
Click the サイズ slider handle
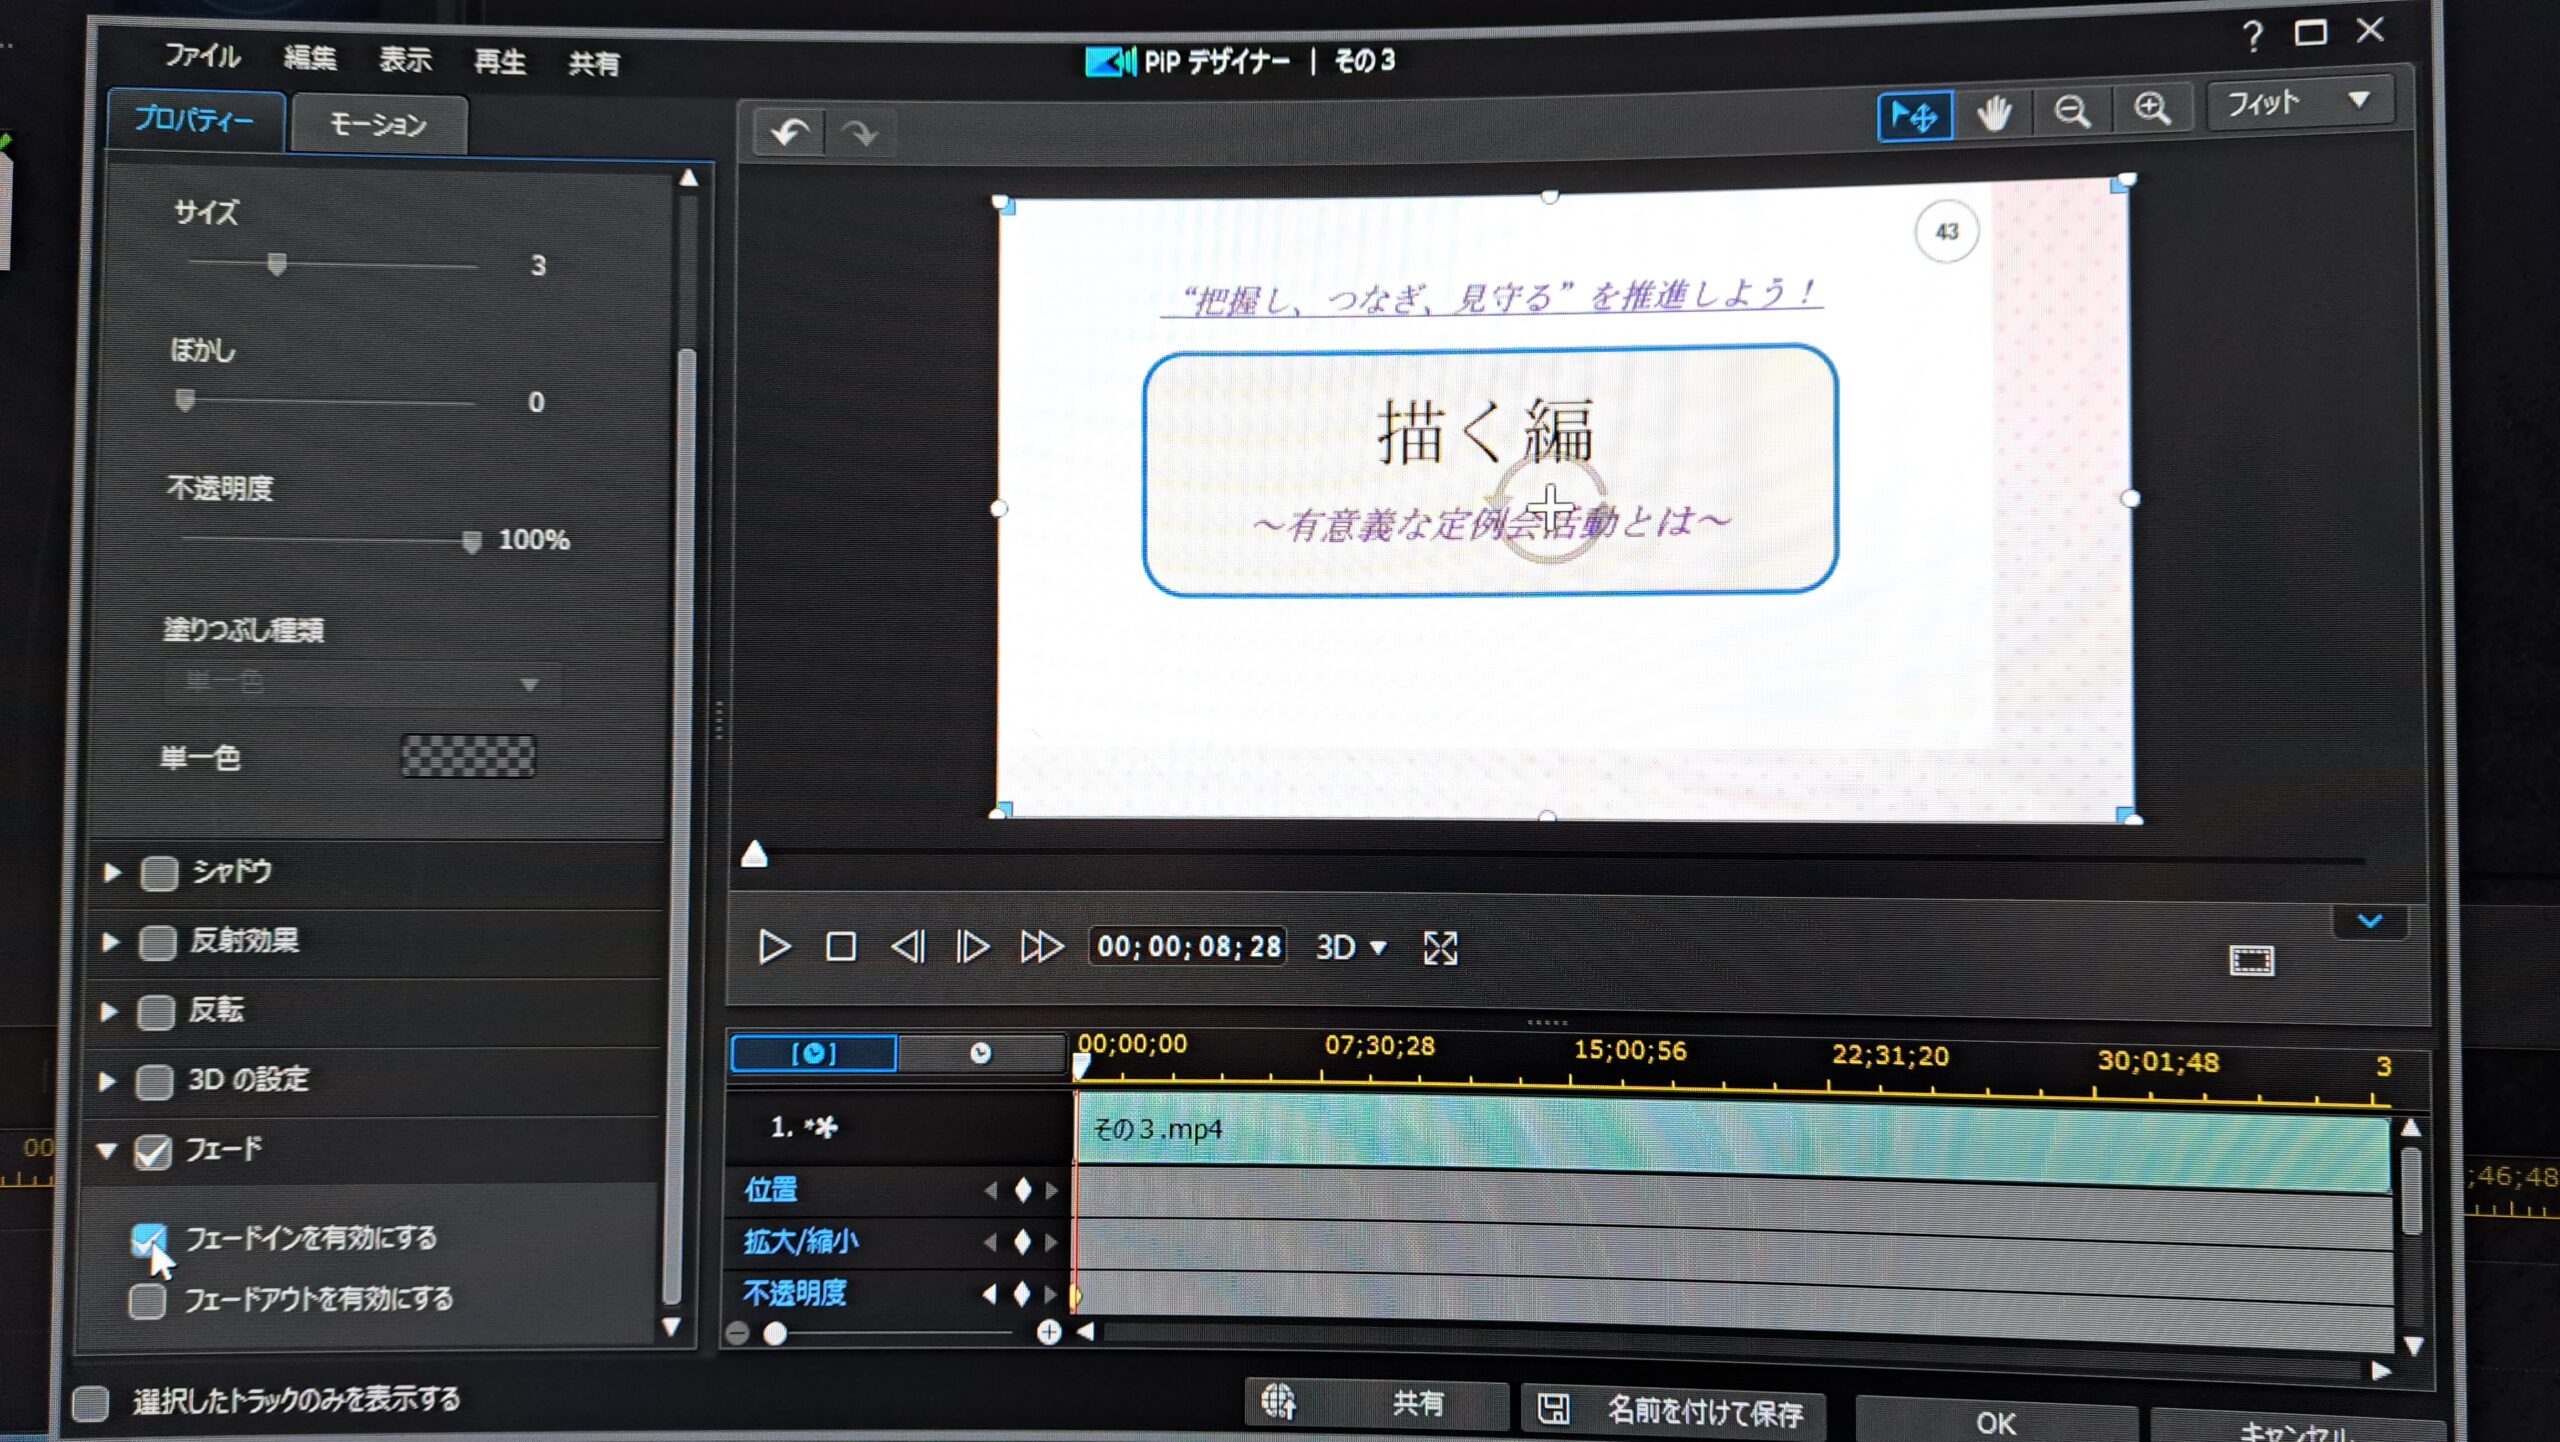tap(277, 264)
